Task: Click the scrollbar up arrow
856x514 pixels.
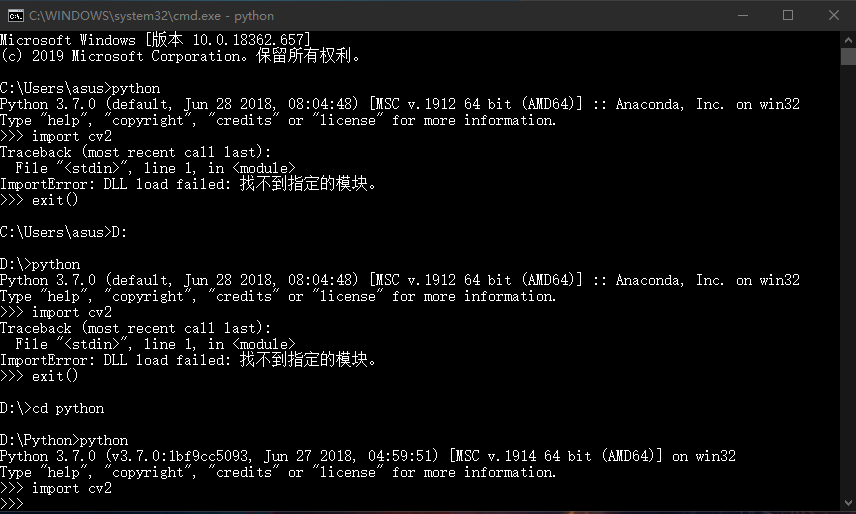Action: (847, 38)
